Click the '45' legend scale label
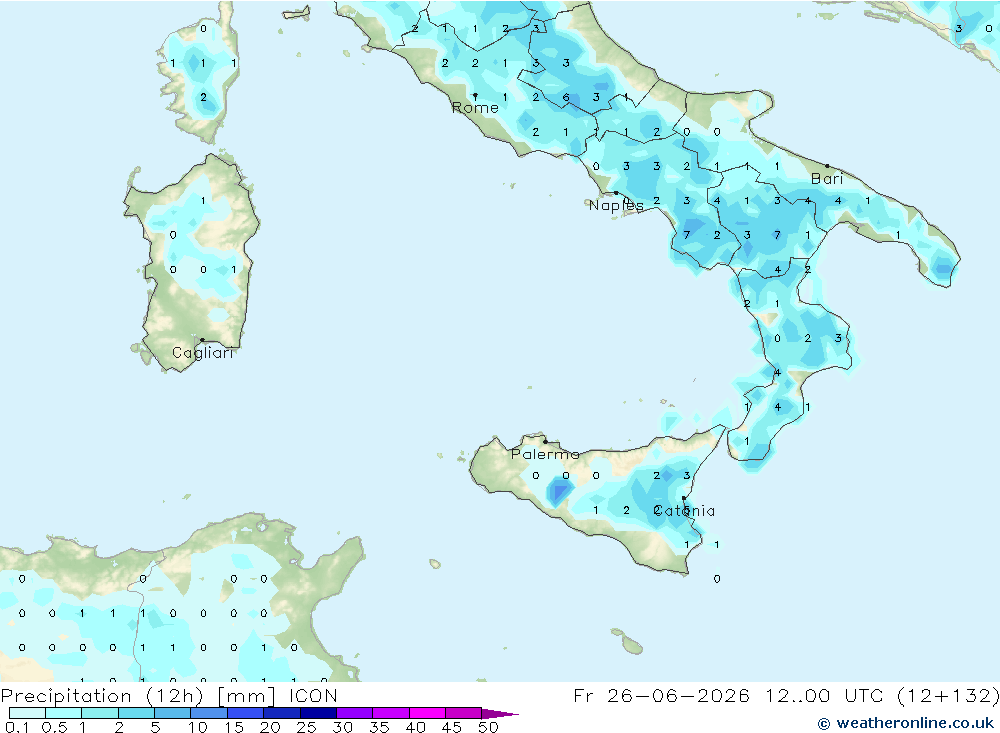Viewport: 1000px width, 733px height. coord(452,727)
